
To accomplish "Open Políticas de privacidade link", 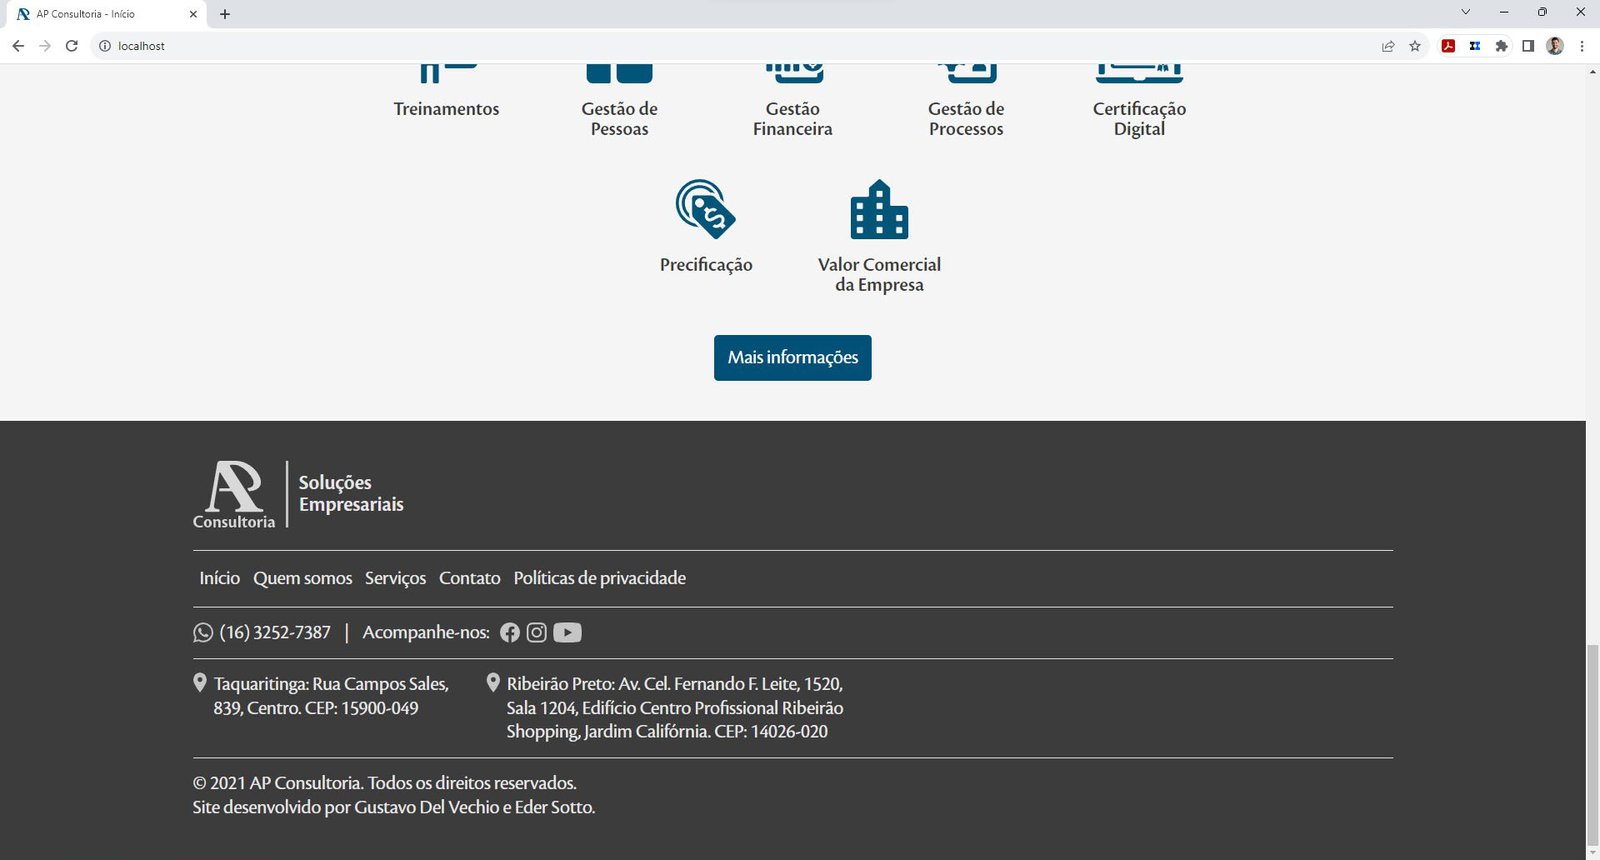I will coord(599,578).
